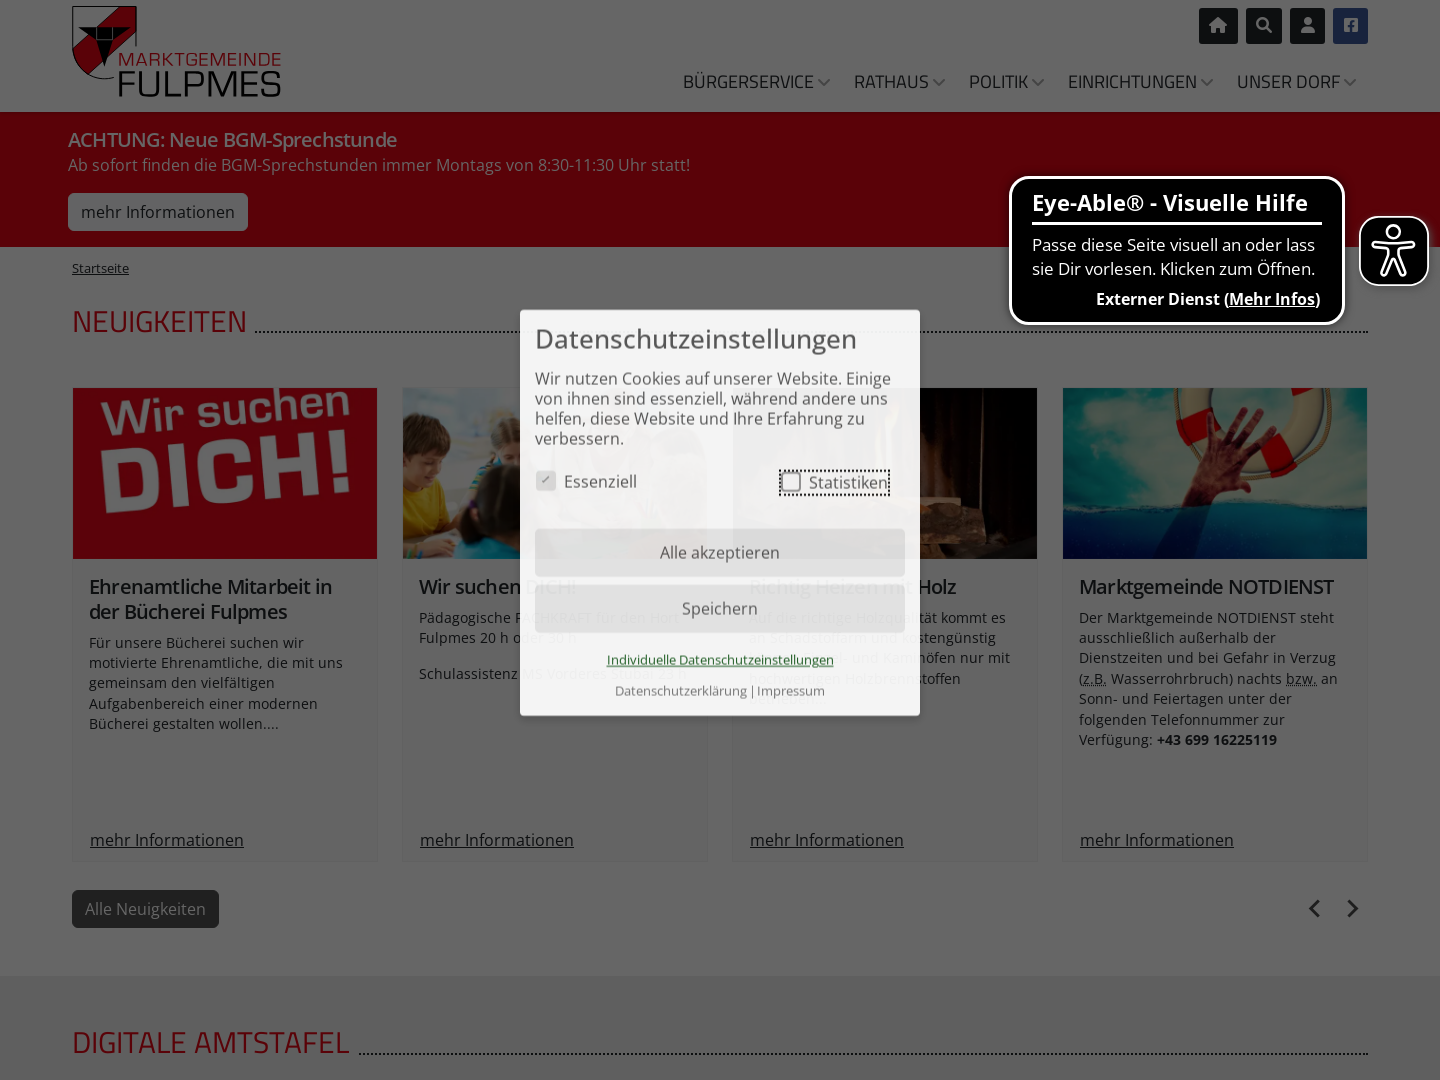Select the Marktgemeinde NOTDIENST heading

[1206, 587]
